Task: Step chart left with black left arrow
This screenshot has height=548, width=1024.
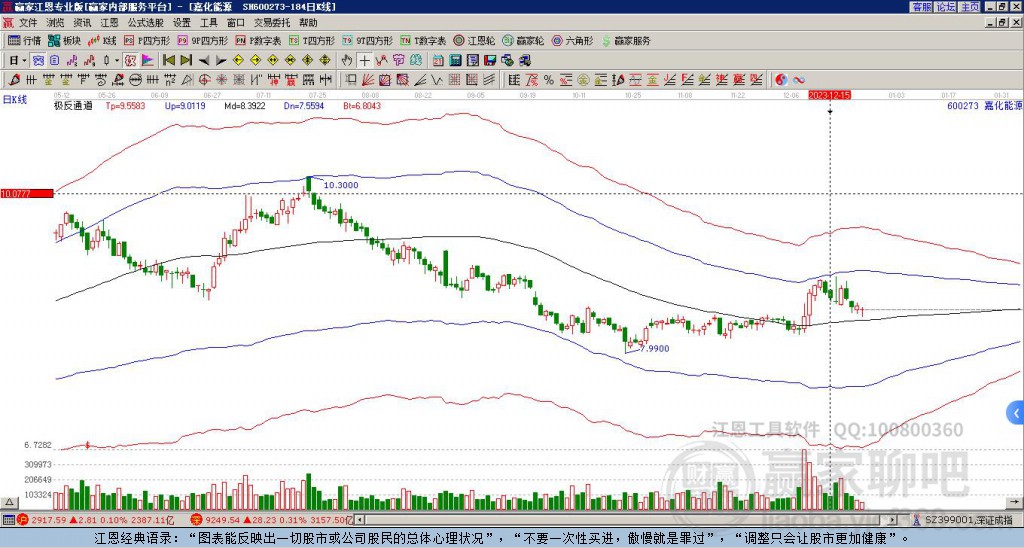Action: pos(204,60)
